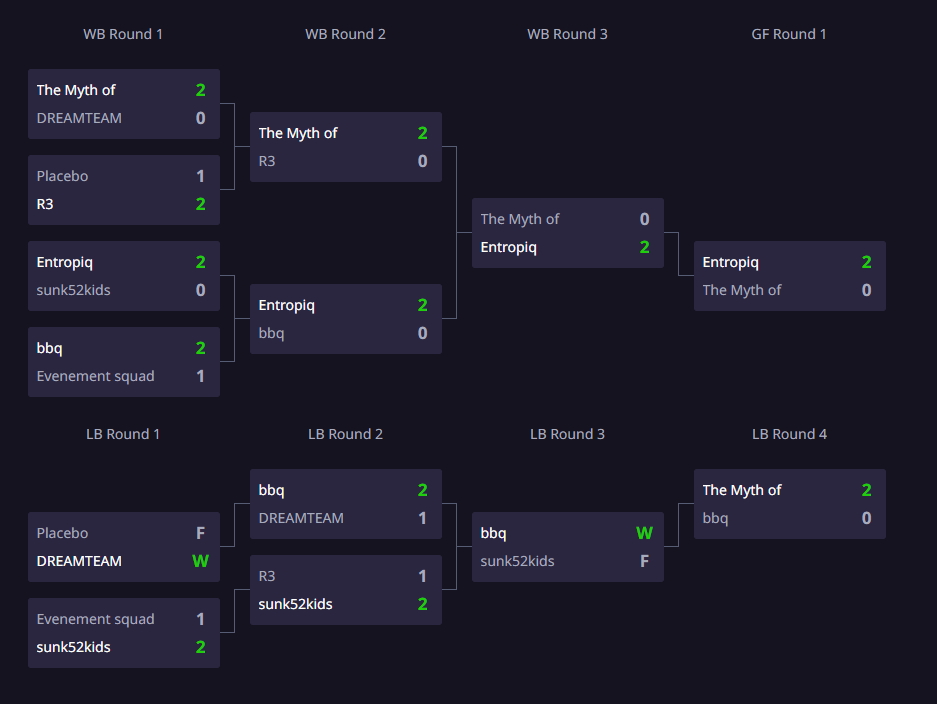Select Entropiq vs sunk52kids match in WB Round 1
Image resolution: width=937 pixels, height=704 pixels.
coord(123,276)
